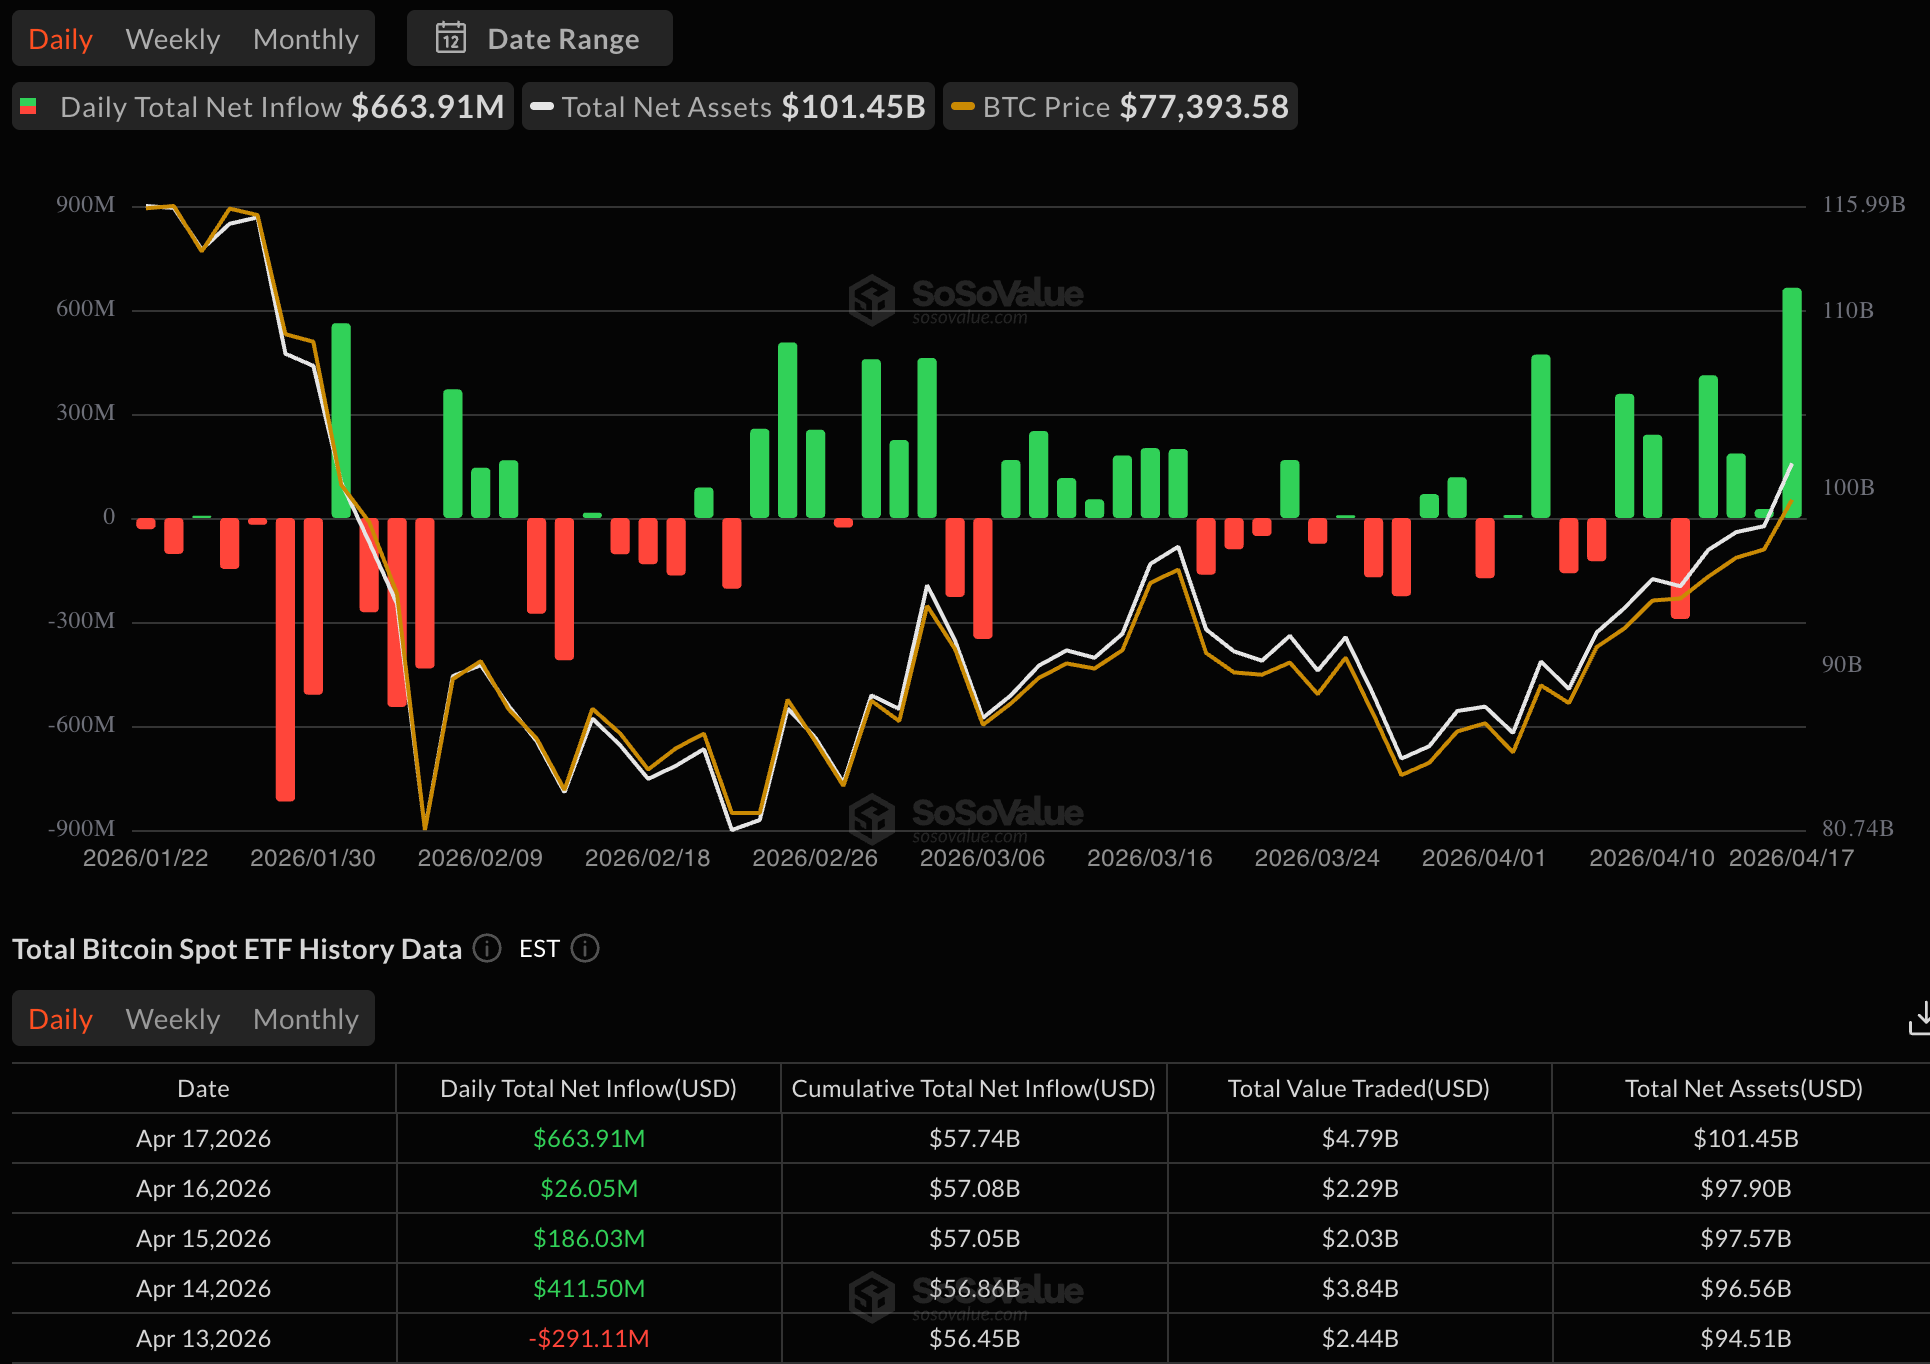Click the calendar icon in Date Range
This screenshot has width=1930, height=1364.
click(451, 39)
